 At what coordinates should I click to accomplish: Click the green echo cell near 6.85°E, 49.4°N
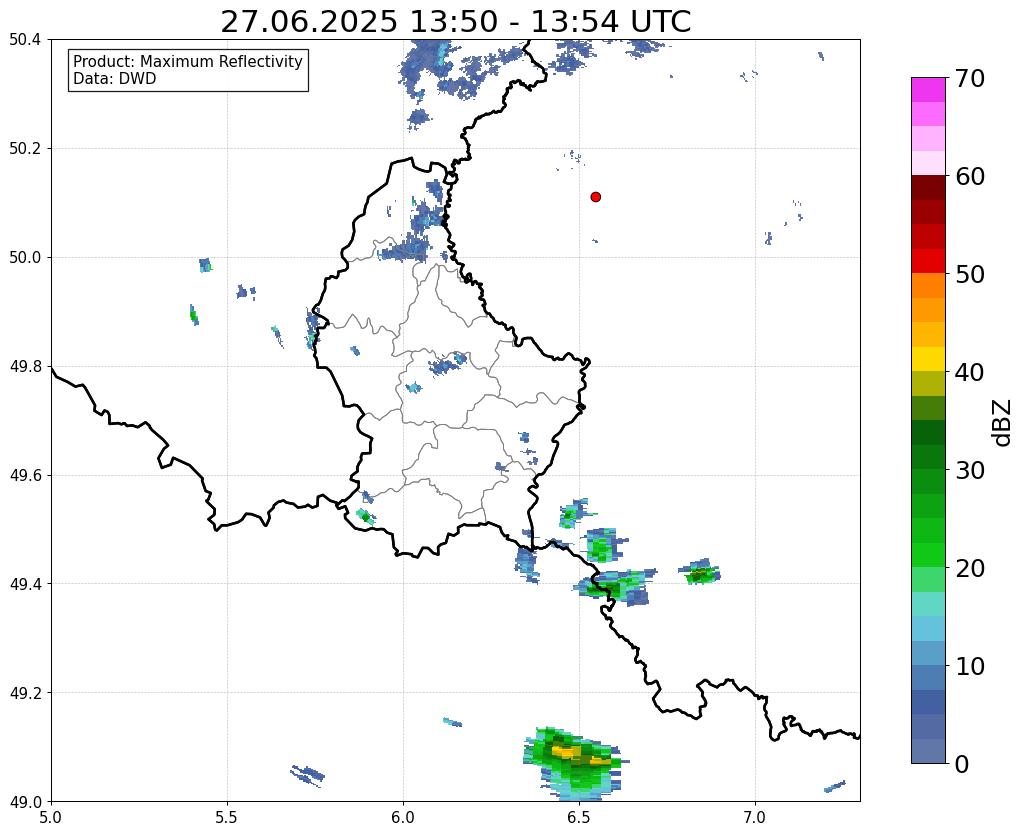click(699, 573)
